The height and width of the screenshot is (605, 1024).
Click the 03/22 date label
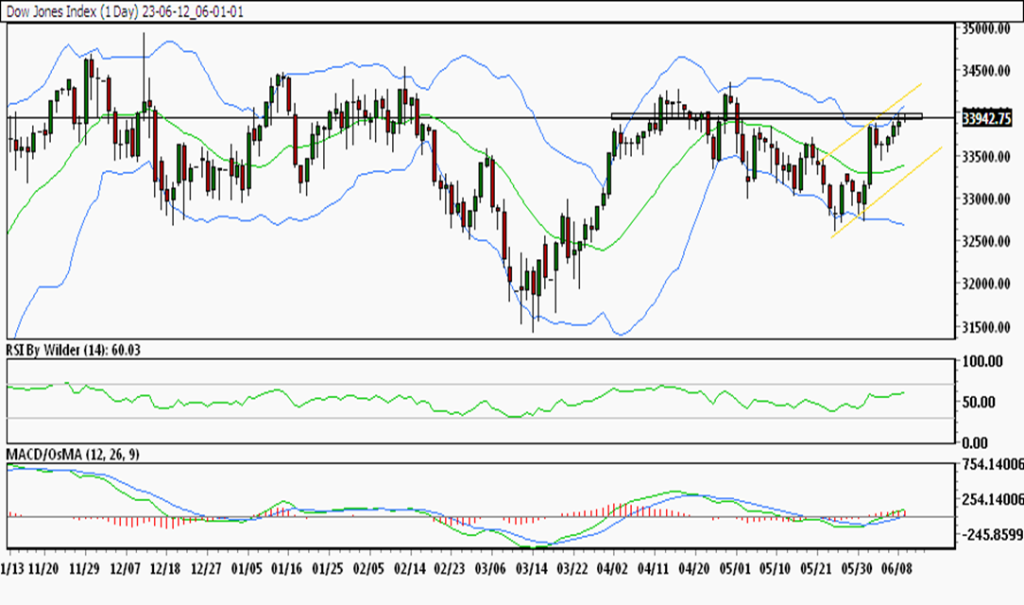click(x=572, y=568)
